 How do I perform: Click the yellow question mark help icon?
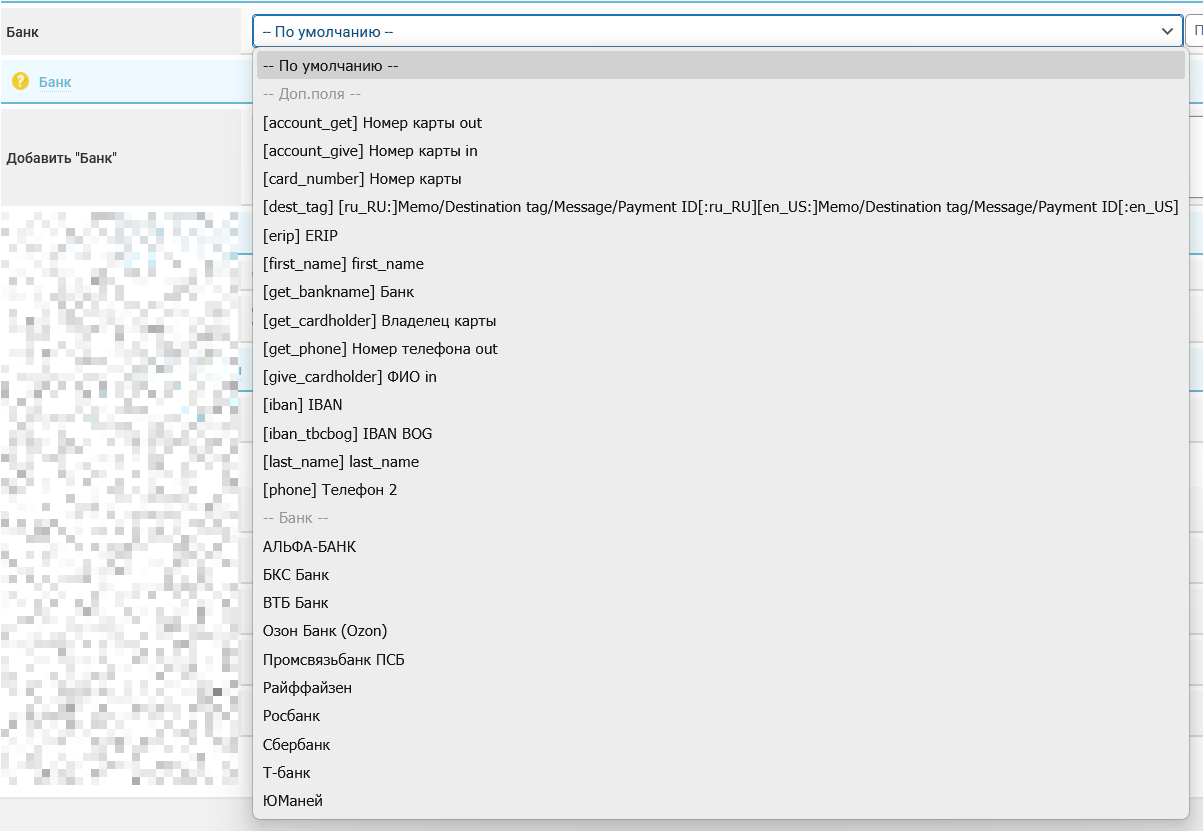point(20,81)
